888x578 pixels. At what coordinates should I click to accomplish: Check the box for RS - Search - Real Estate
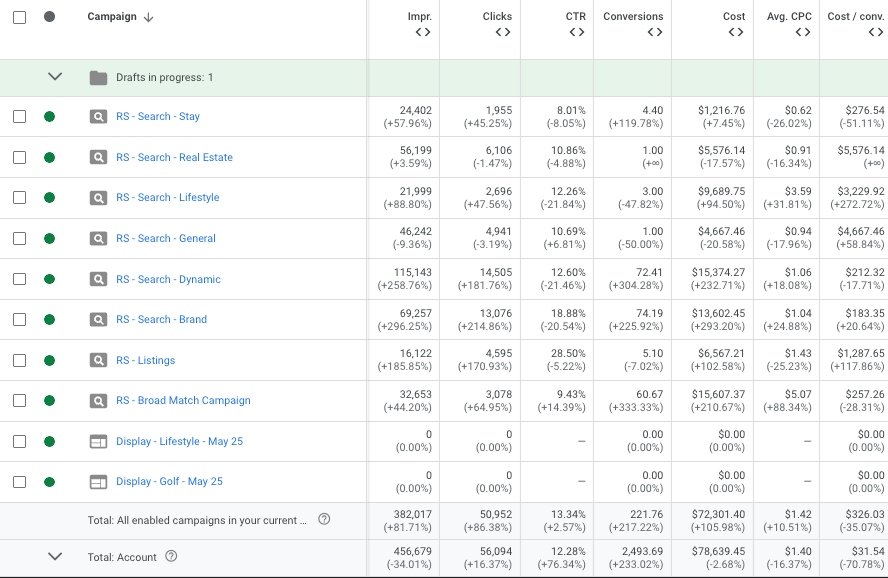pyautogui.click(x=19, y=157)
